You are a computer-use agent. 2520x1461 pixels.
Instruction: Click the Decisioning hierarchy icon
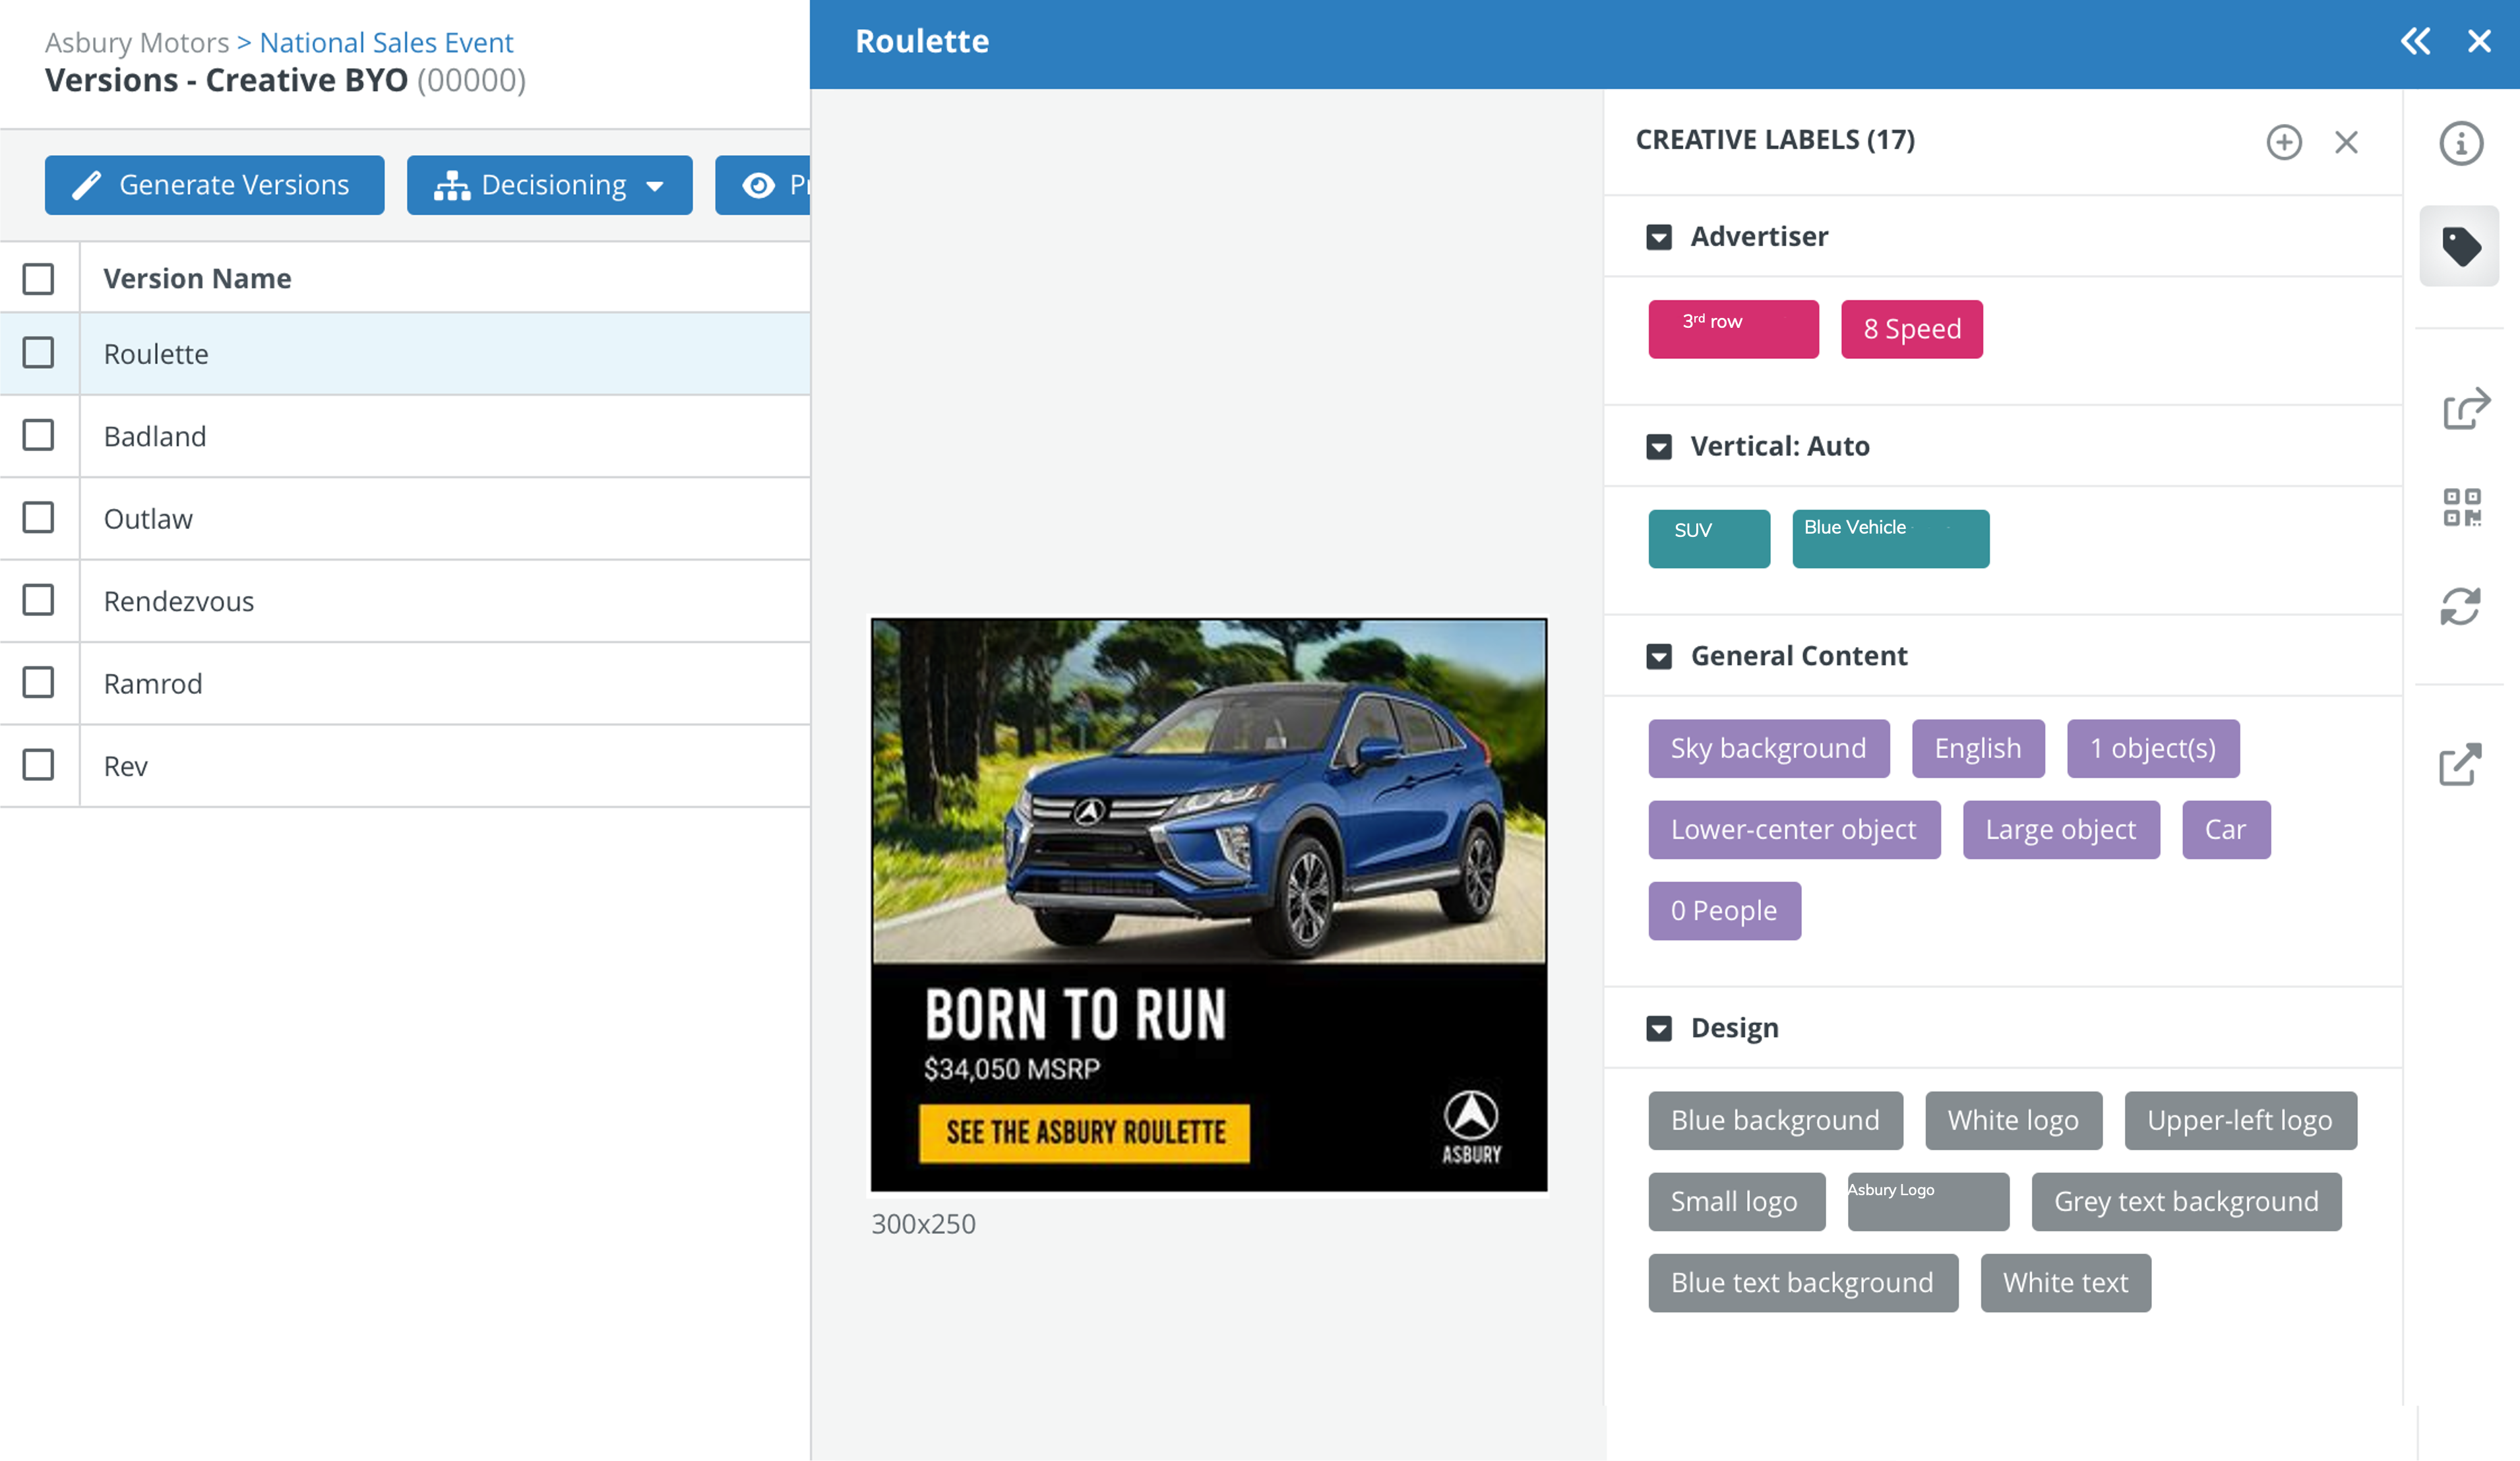pos(452,185)
